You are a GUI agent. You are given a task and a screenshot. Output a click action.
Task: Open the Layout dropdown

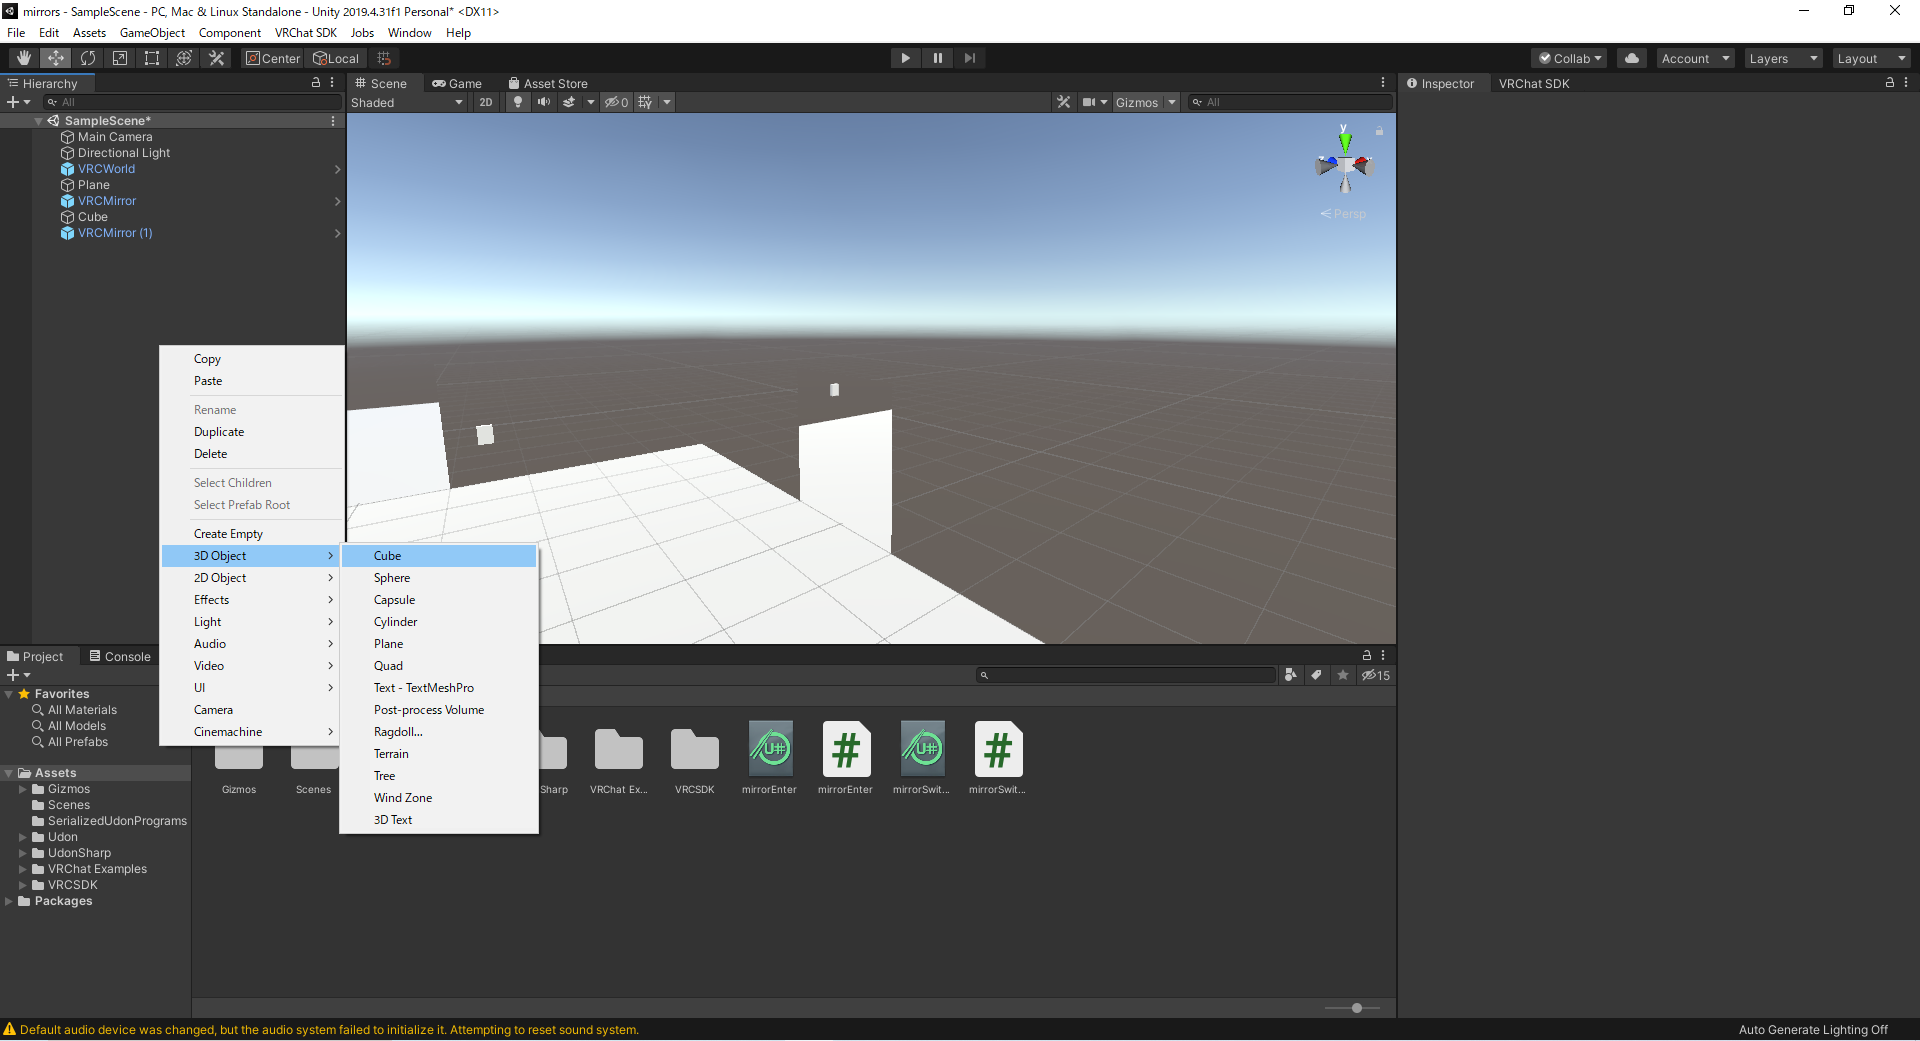[x=1871, y=58]
